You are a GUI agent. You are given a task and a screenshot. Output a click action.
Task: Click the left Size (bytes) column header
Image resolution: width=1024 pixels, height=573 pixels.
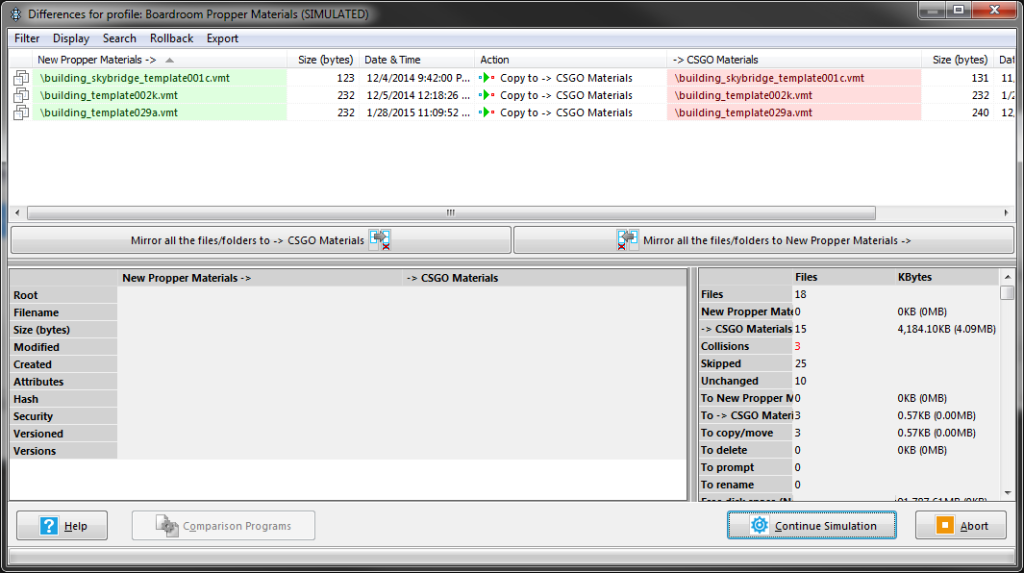click(325, 59)
